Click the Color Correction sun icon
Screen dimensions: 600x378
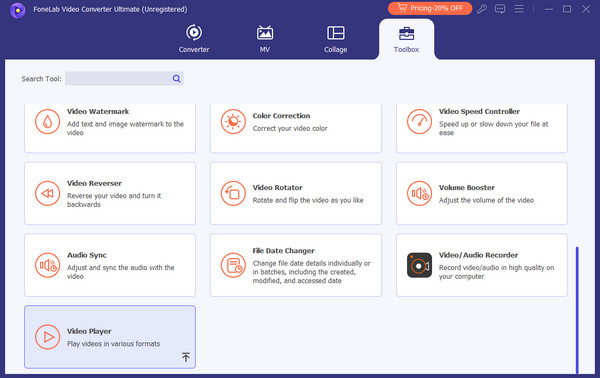coord(233,122)
